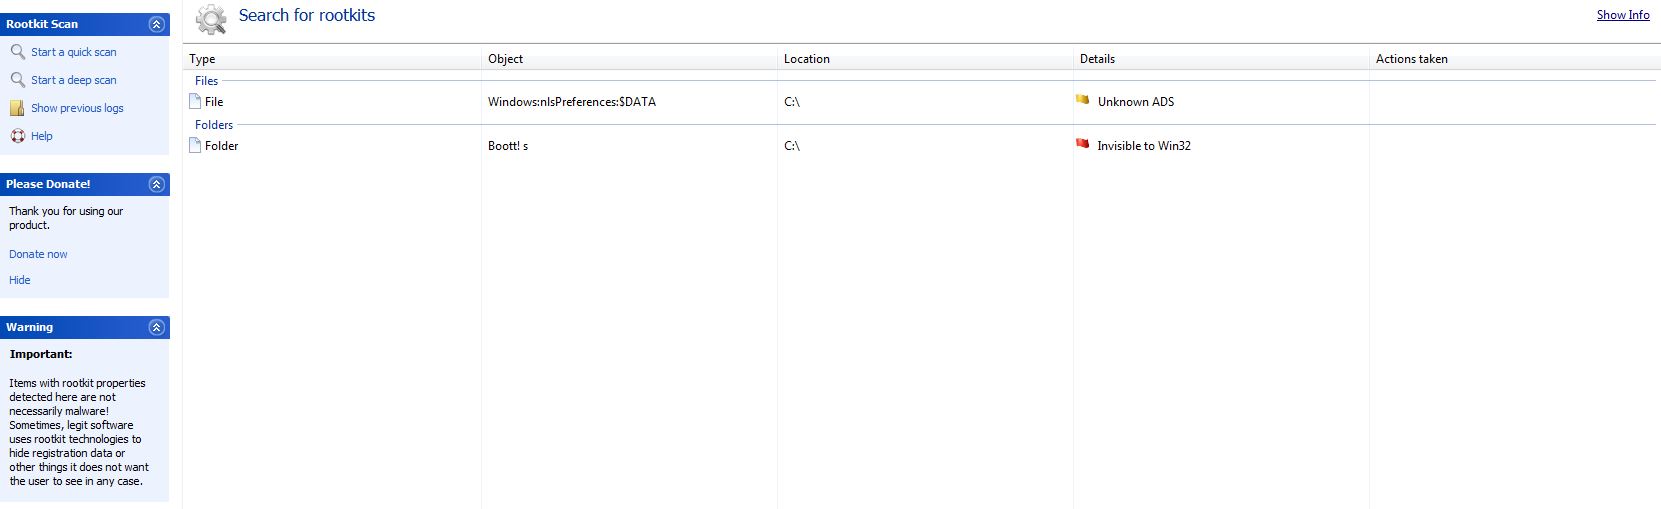This screenshot has width=1661, height=509.
Task: Click the Folder type label in the second row
Action: [x=222, y=146]
